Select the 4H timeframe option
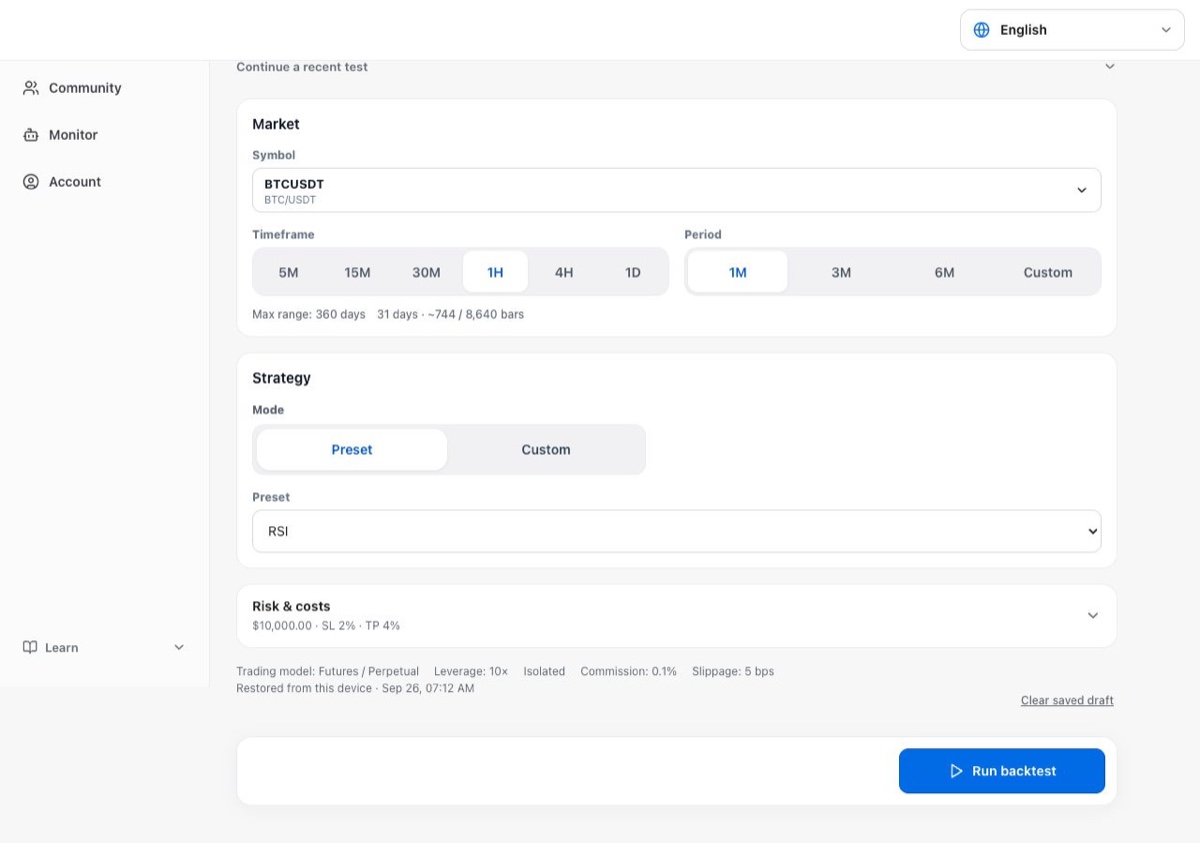 coord(564,272)
